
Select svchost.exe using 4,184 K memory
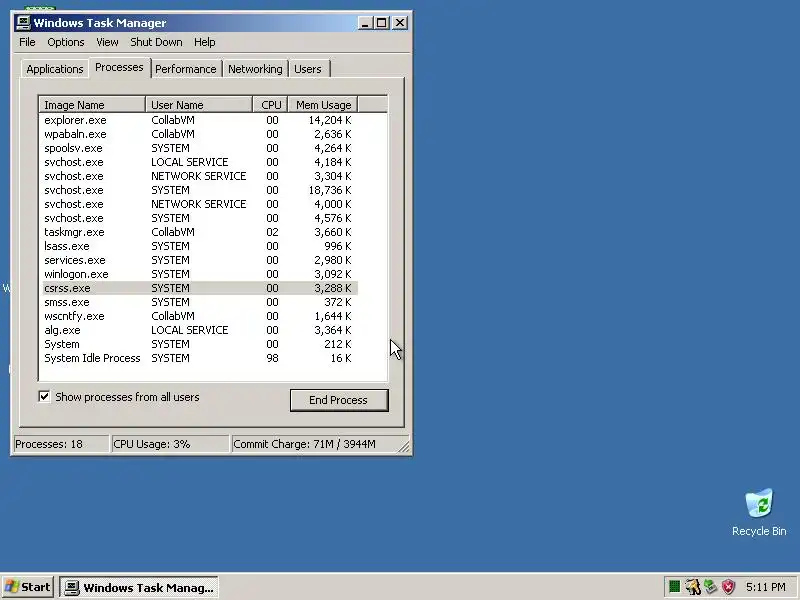(x=200, y=162)
